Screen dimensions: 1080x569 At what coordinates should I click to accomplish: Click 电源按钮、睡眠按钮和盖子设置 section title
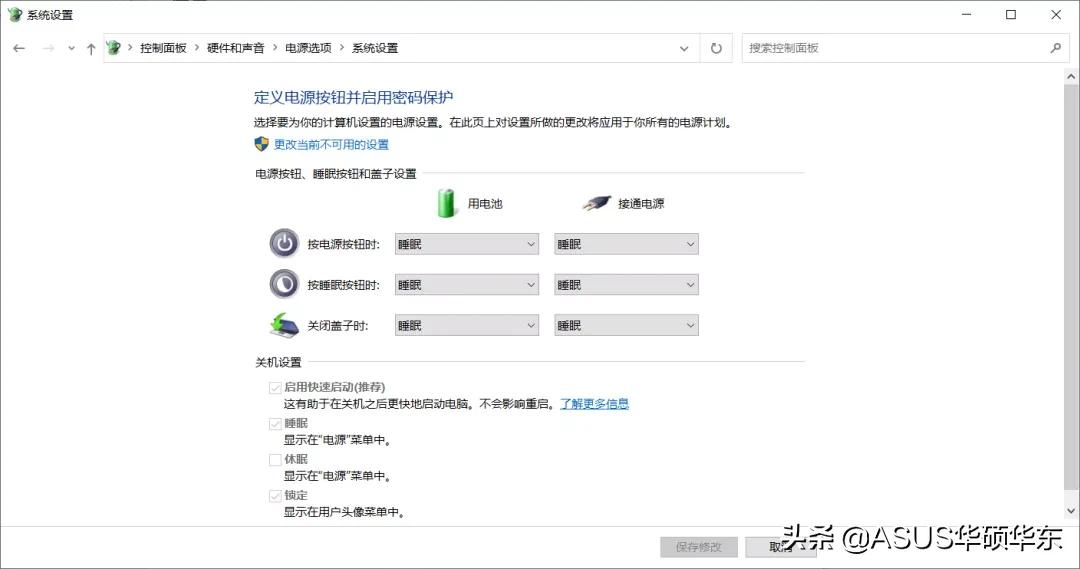[x=335, y=174]
